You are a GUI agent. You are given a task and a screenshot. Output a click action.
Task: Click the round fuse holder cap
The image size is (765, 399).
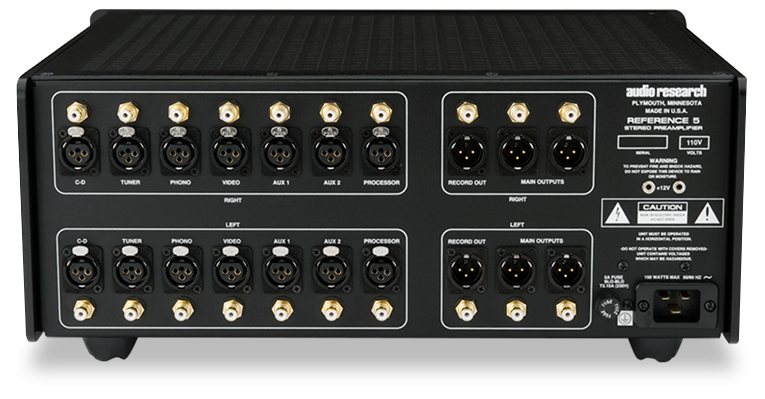608,308
